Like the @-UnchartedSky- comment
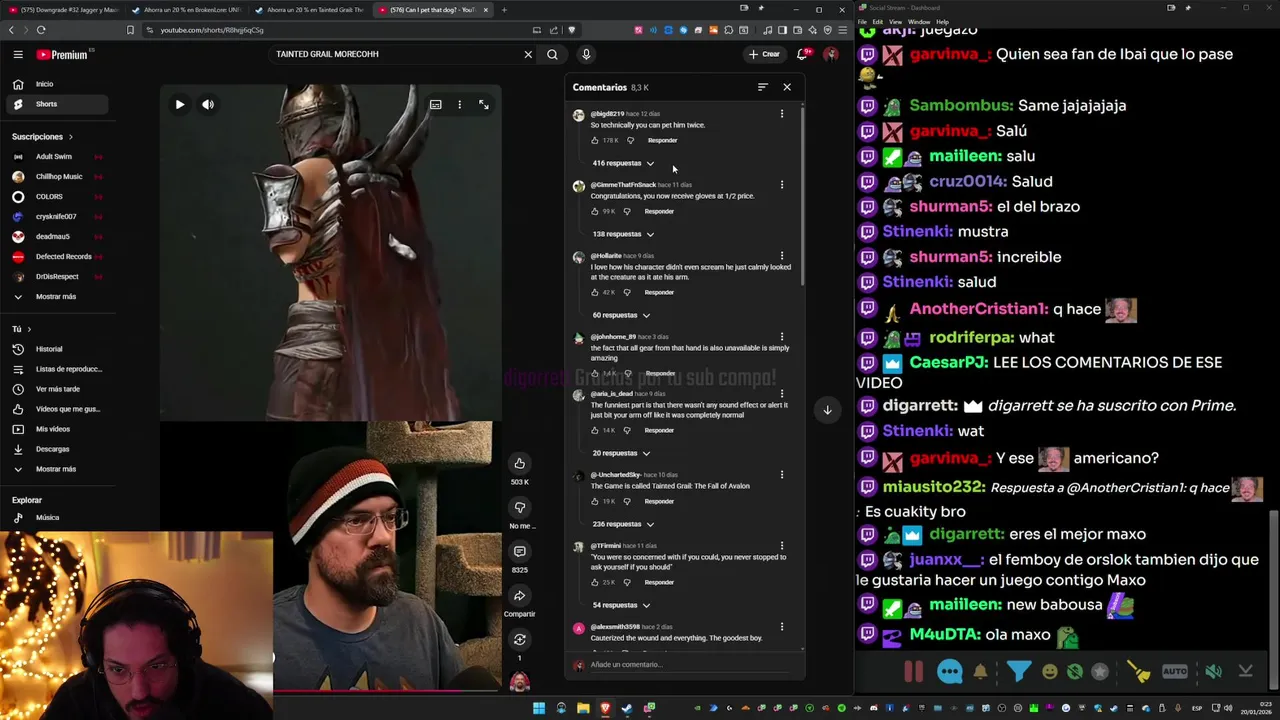Viewport: 1280px width, 720px height. [x=595, y=501]
